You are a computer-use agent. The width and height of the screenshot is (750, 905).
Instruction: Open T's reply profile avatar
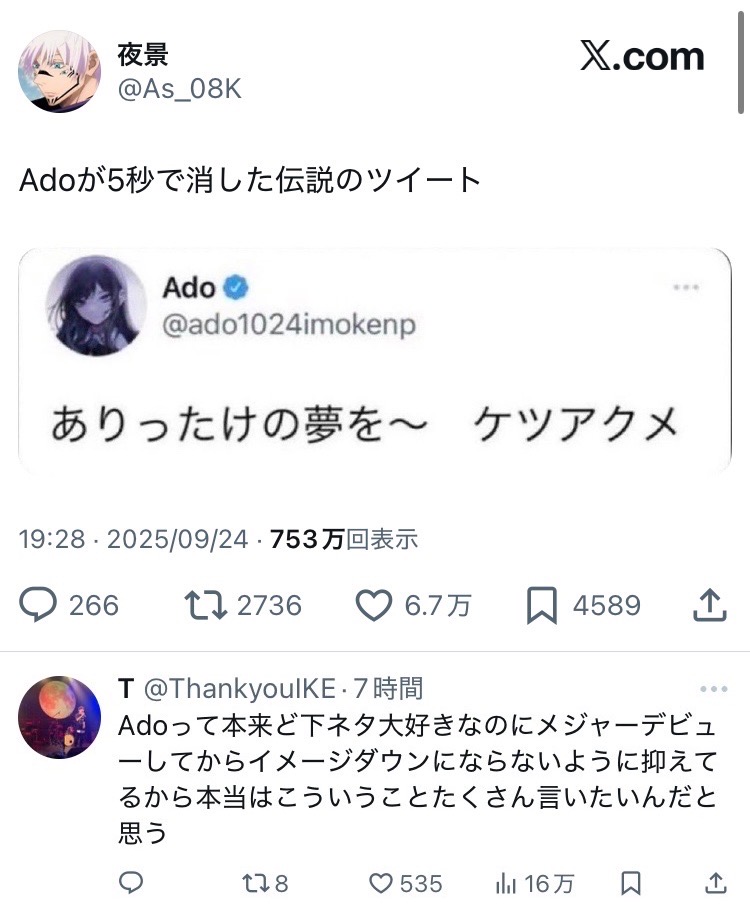[59, 716]
